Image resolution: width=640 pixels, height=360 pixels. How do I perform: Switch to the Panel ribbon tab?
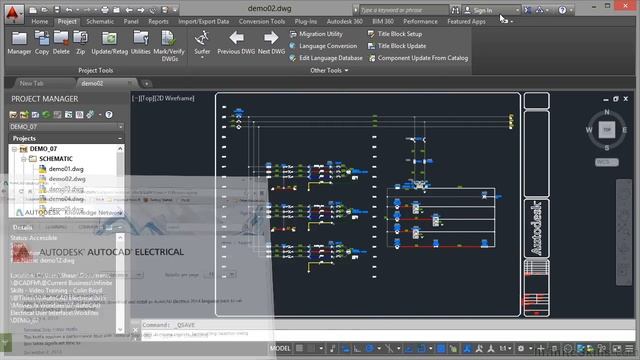tap(131, 21)
